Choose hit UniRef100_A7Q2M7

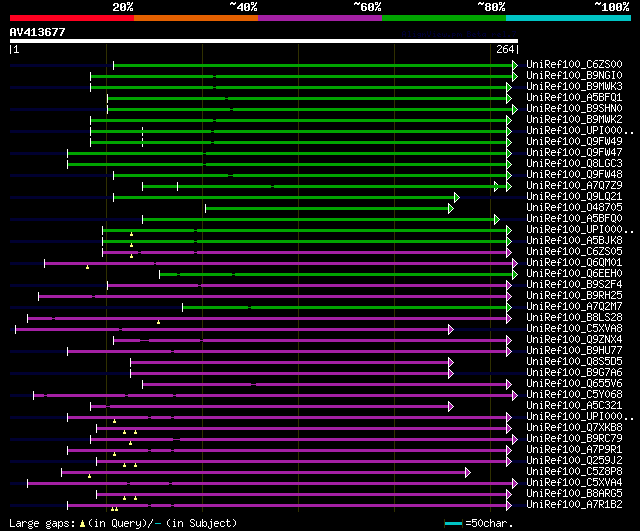tap(574, 307)
